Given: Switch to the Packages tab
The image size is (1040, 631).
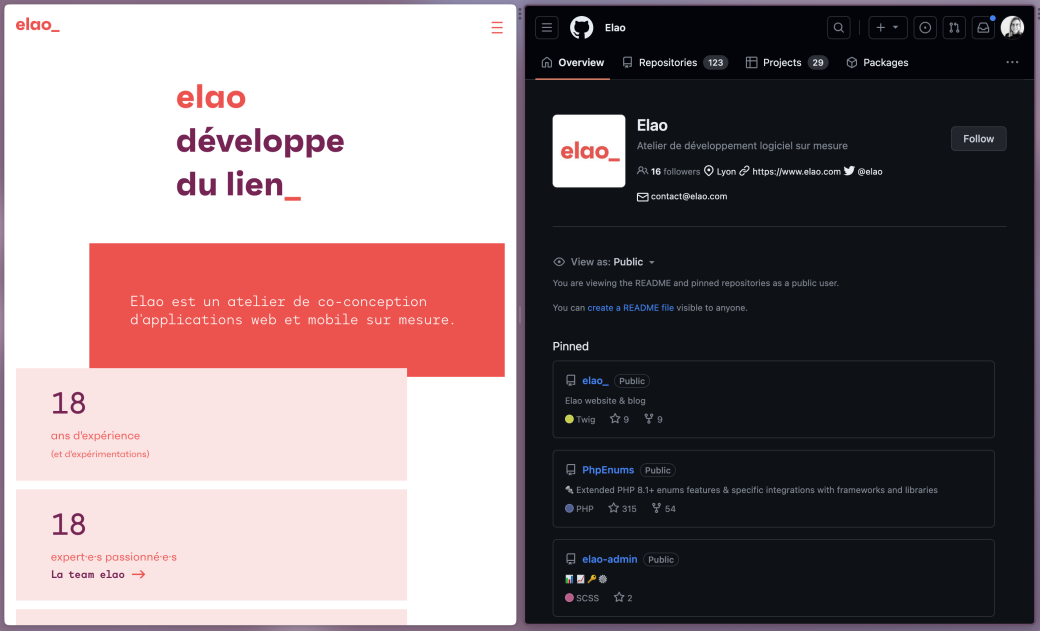Looking at the screenshot, I should [x=878, y=62].
